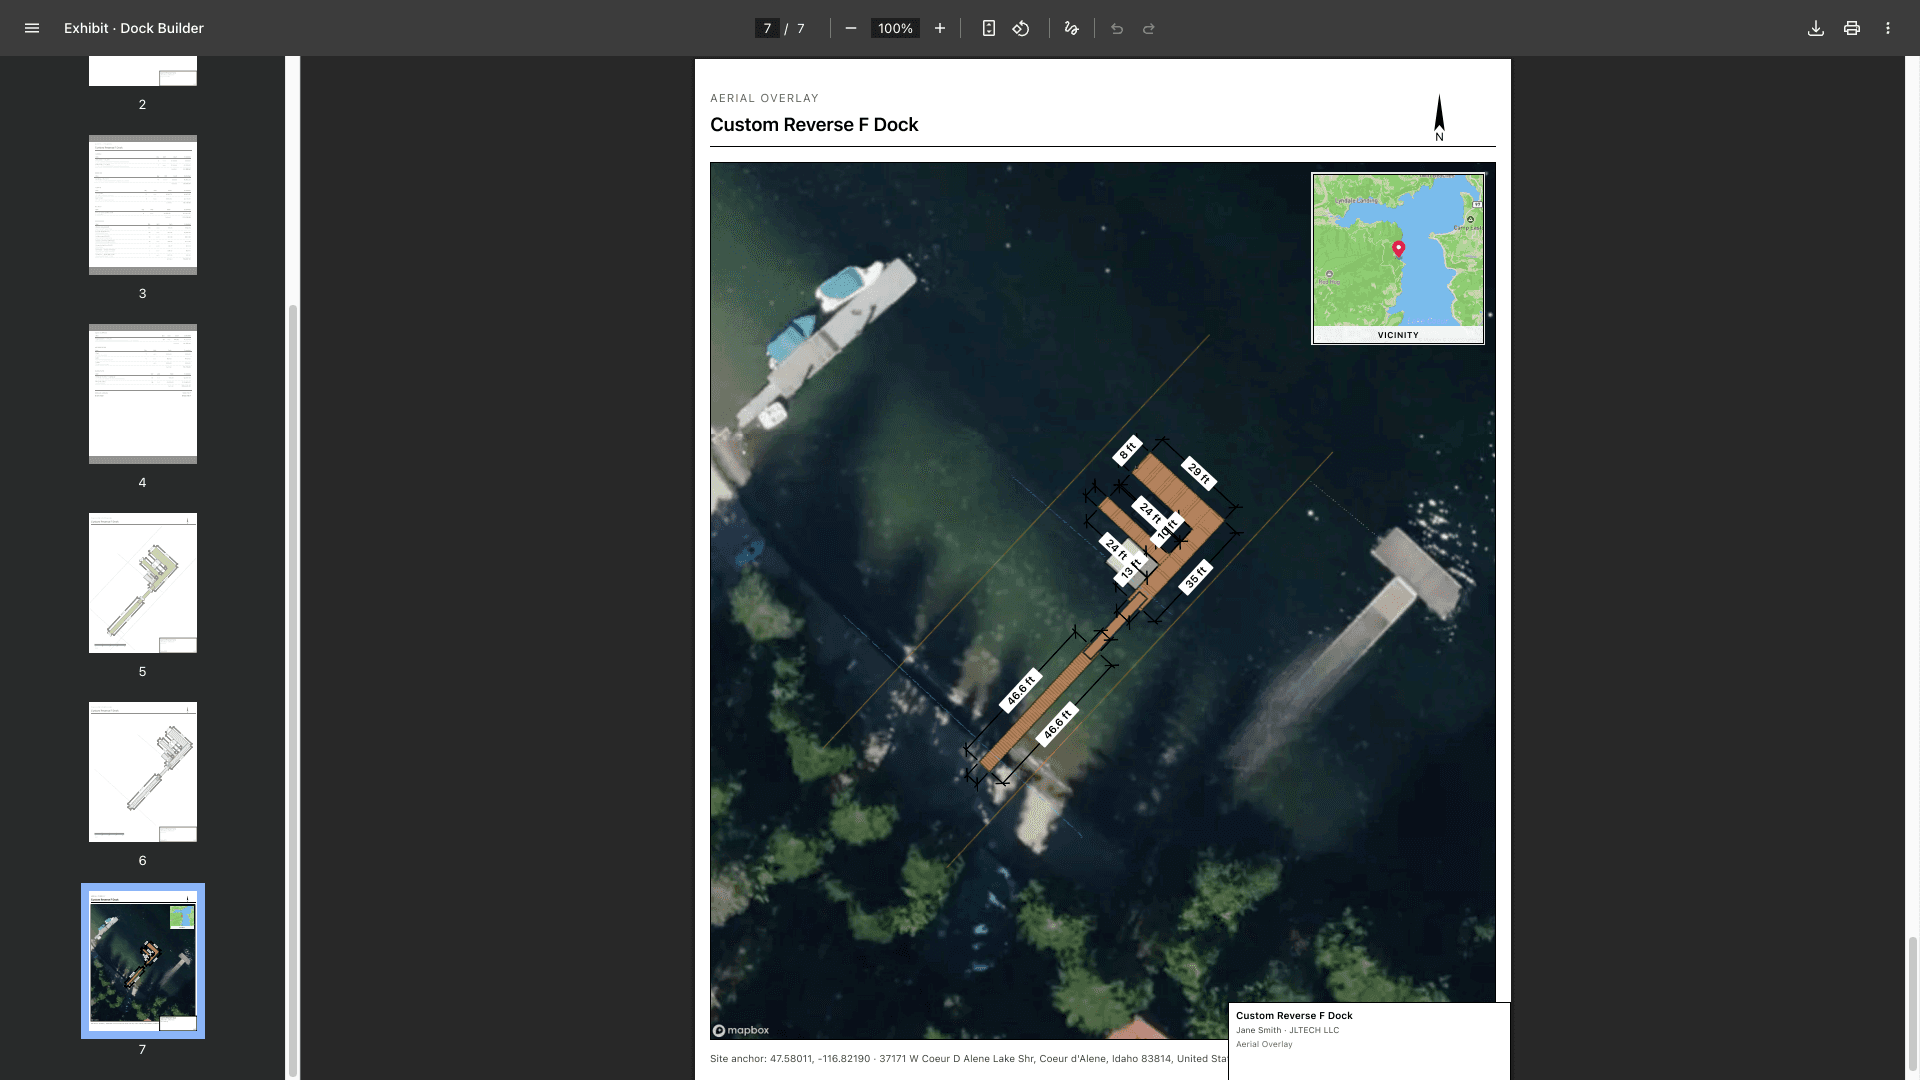This screenshot has width=1920, height=1080.
Task: Click the '29 ft' dimension label
Action: click(1198, 472)
